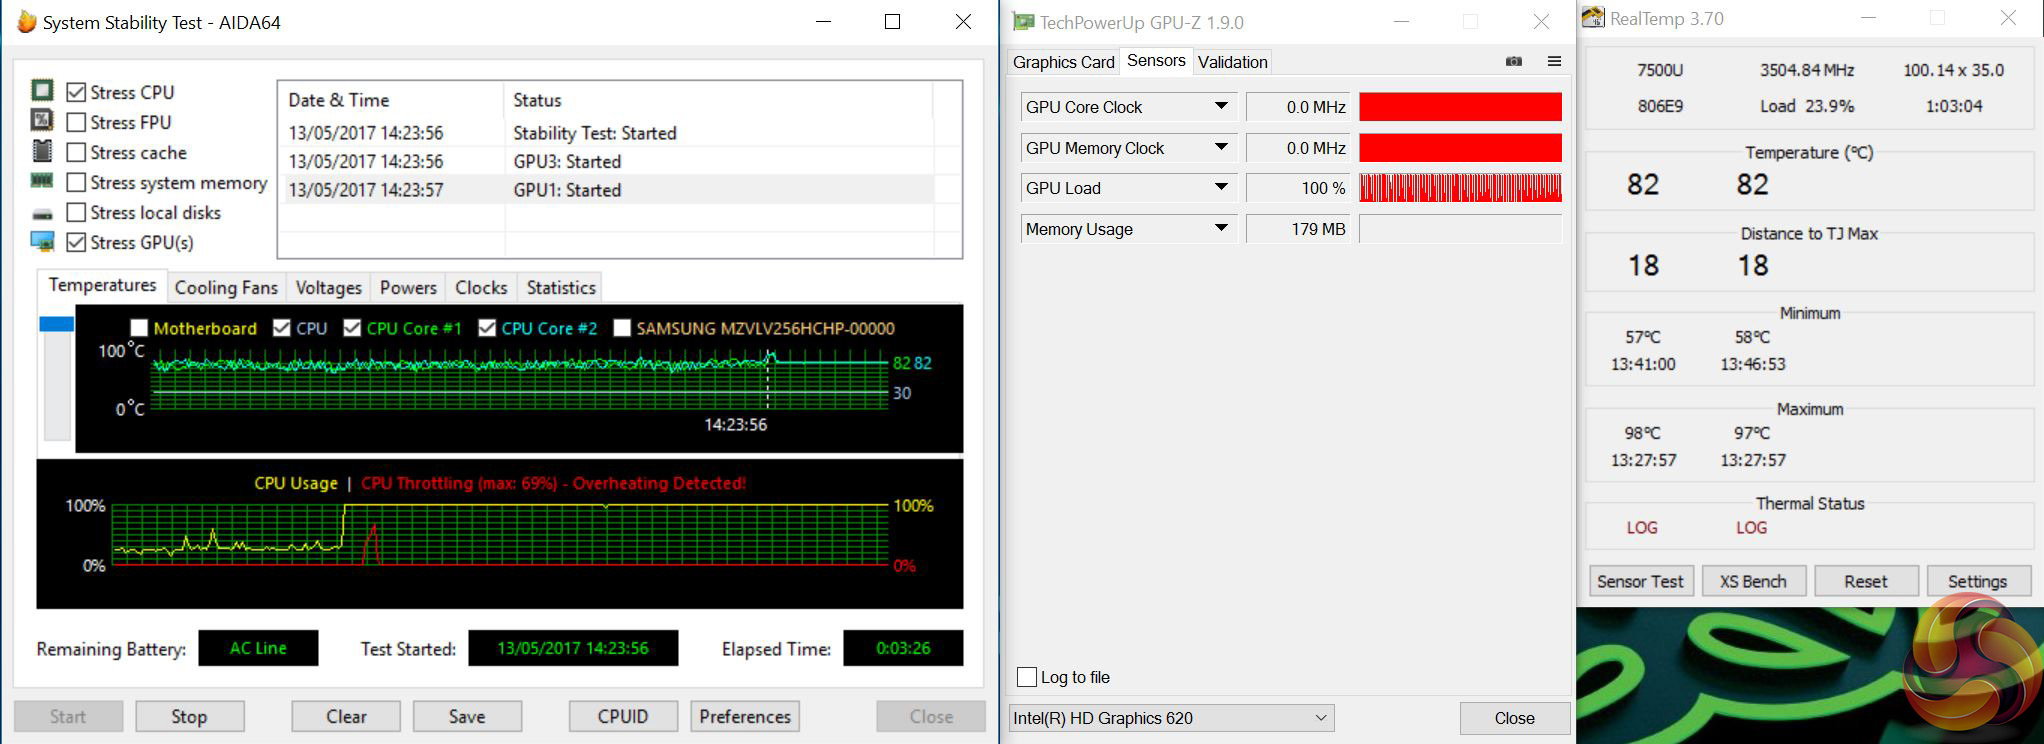This screenshot has width=2044, height=744.
Task: Check the Log to file option
Action: pos(1026,677)
